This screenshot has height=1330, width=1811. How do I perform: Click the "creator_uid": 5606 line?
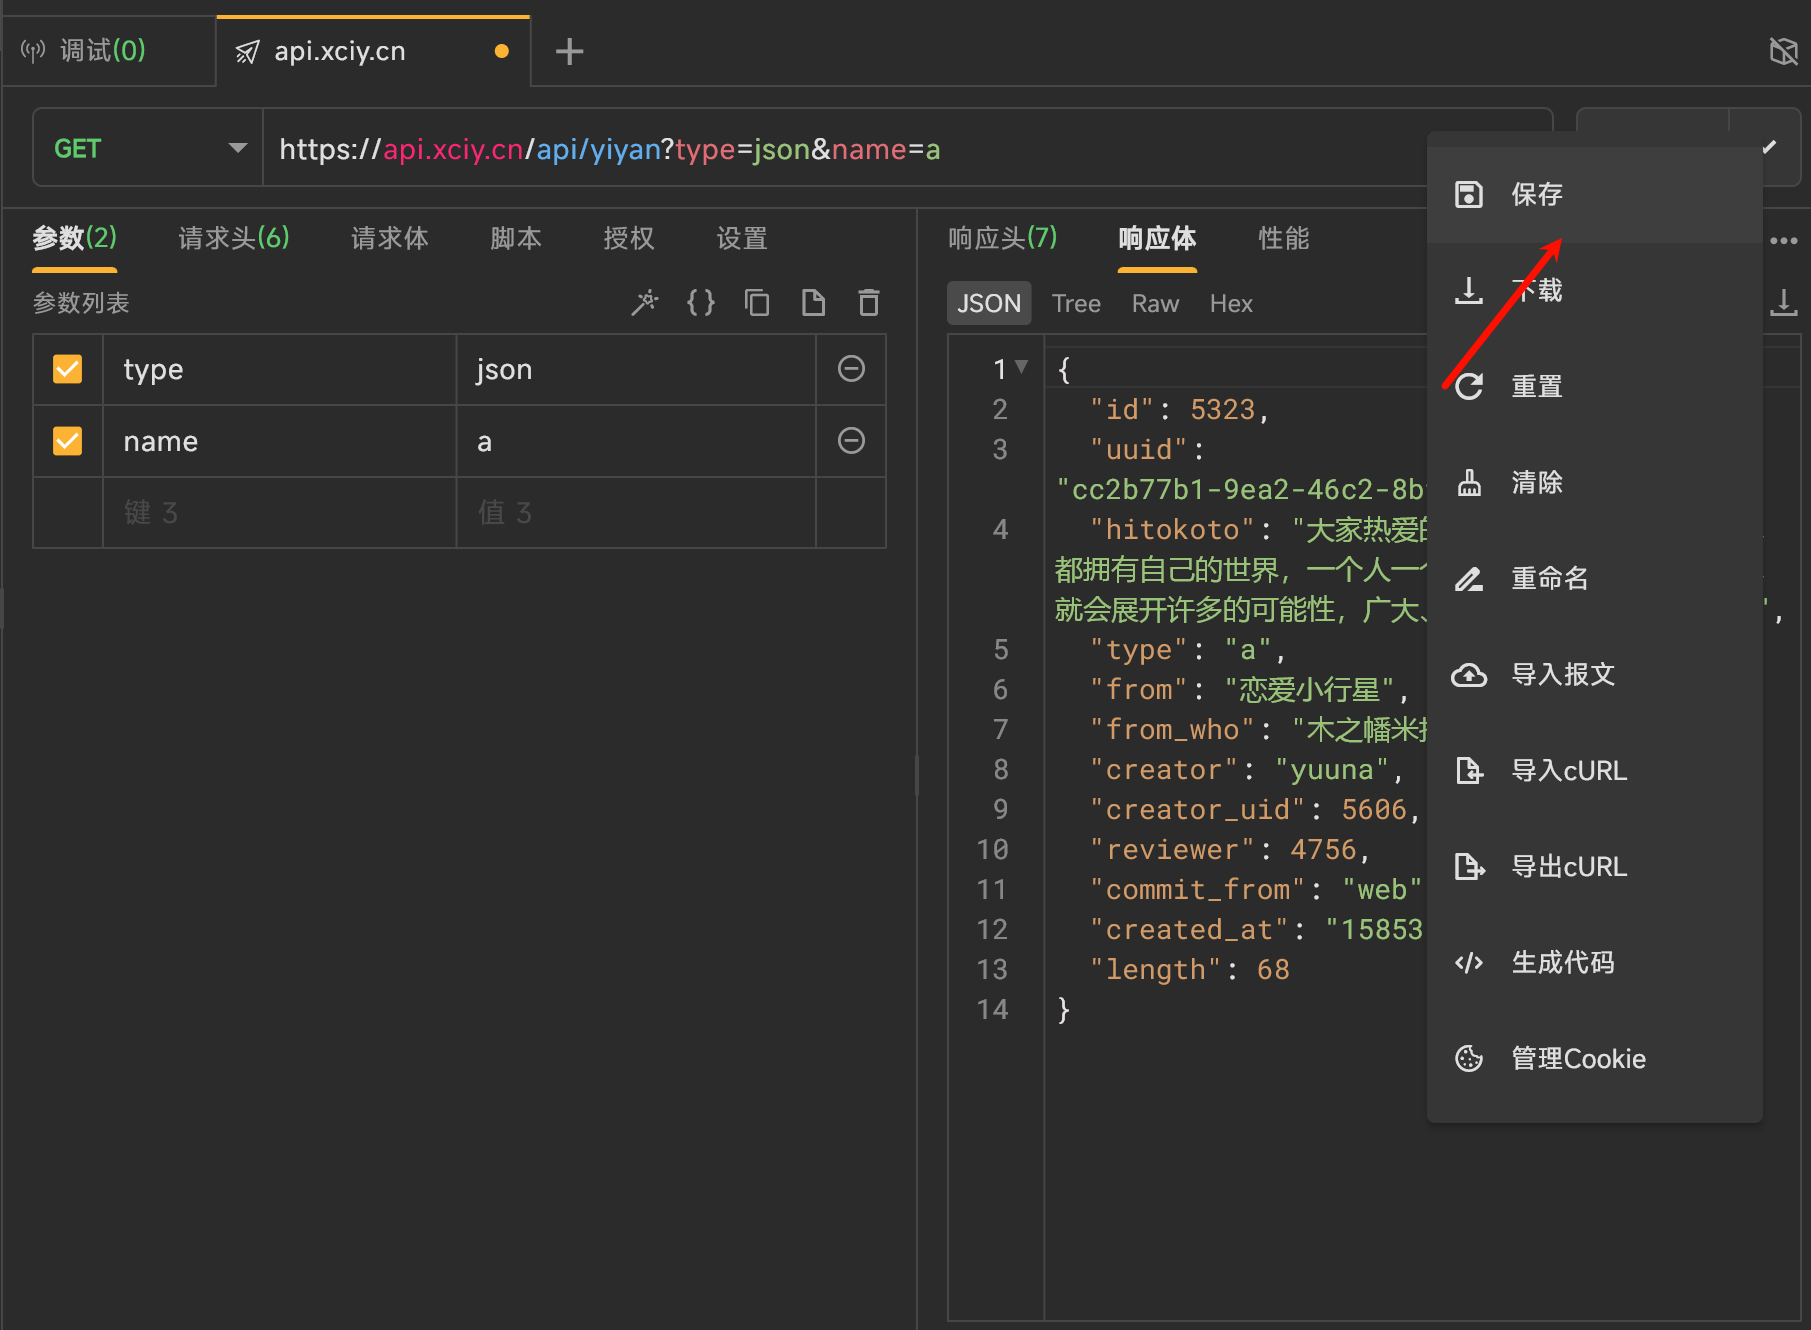click(x=1255, y=809)
